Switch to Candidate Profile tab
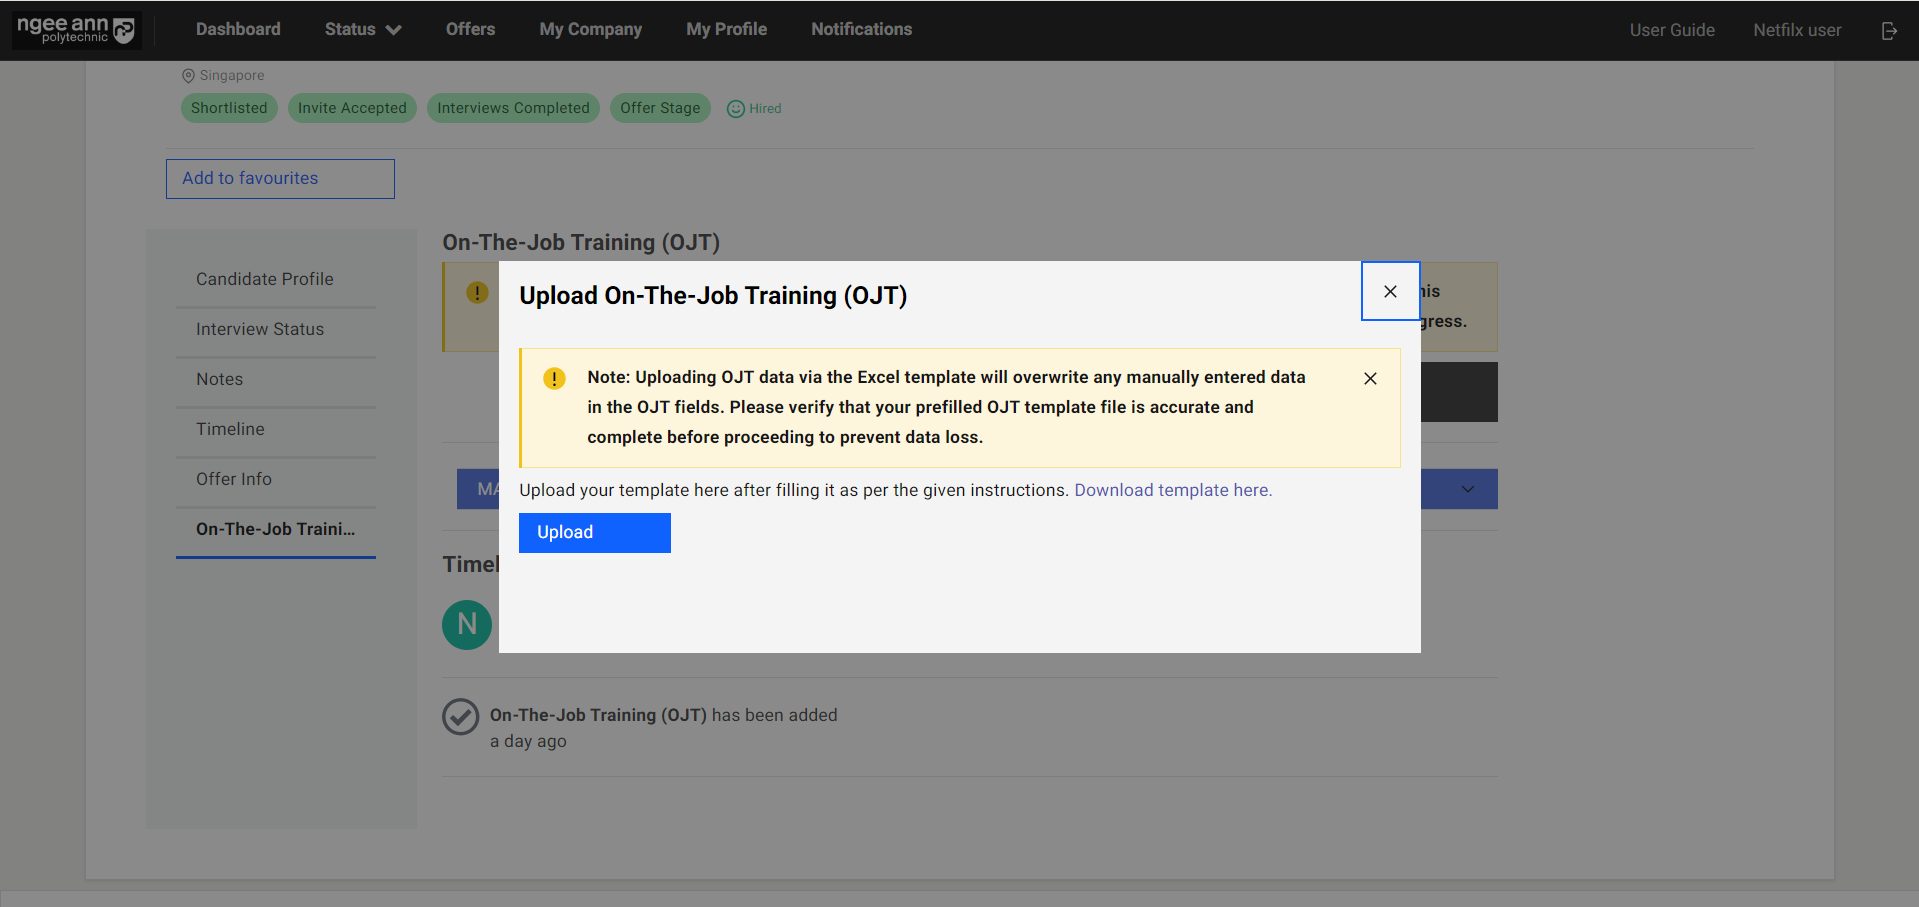This screenshot has height=907, width=1919. 265,279
